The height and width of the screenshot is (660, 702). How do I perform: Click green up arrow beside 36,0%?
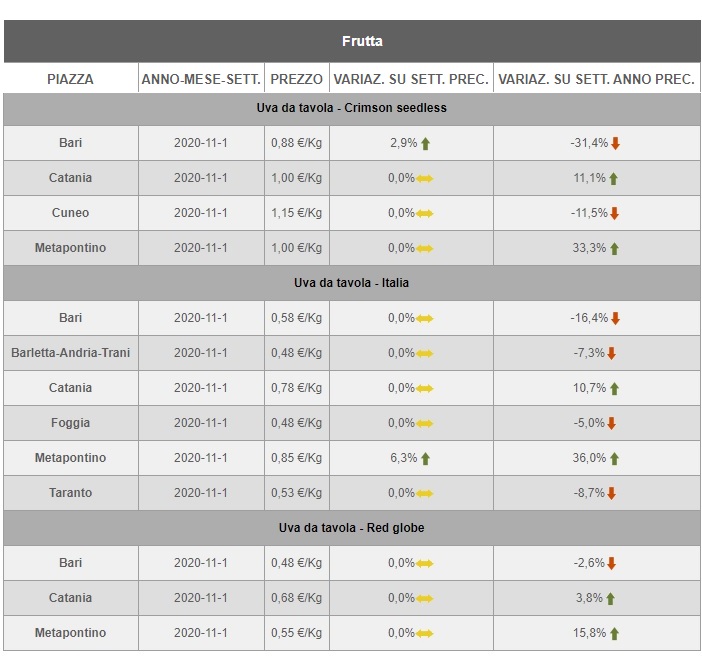614,458
